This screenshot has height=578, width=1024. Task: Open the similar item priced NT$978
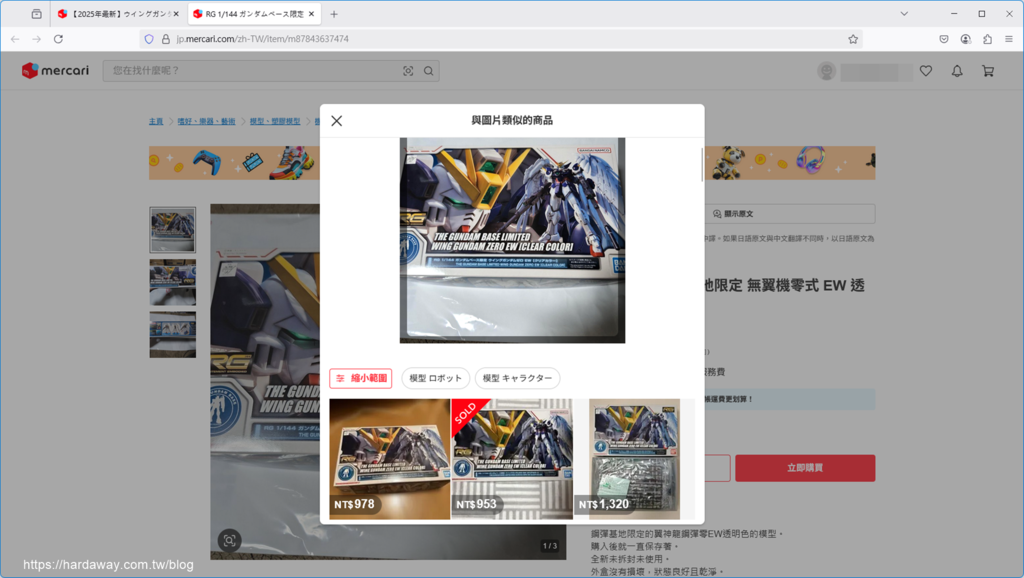(x=389, y=459)
